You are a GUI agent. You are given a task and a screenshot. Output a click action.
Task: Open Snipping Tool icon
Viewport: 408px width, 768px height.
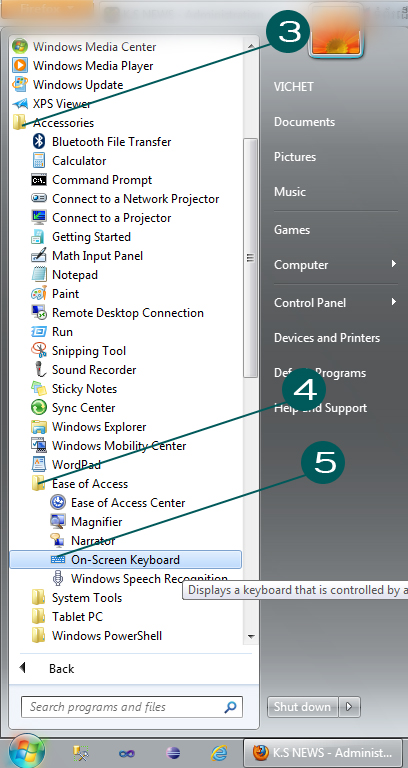[x=39, y=351]
